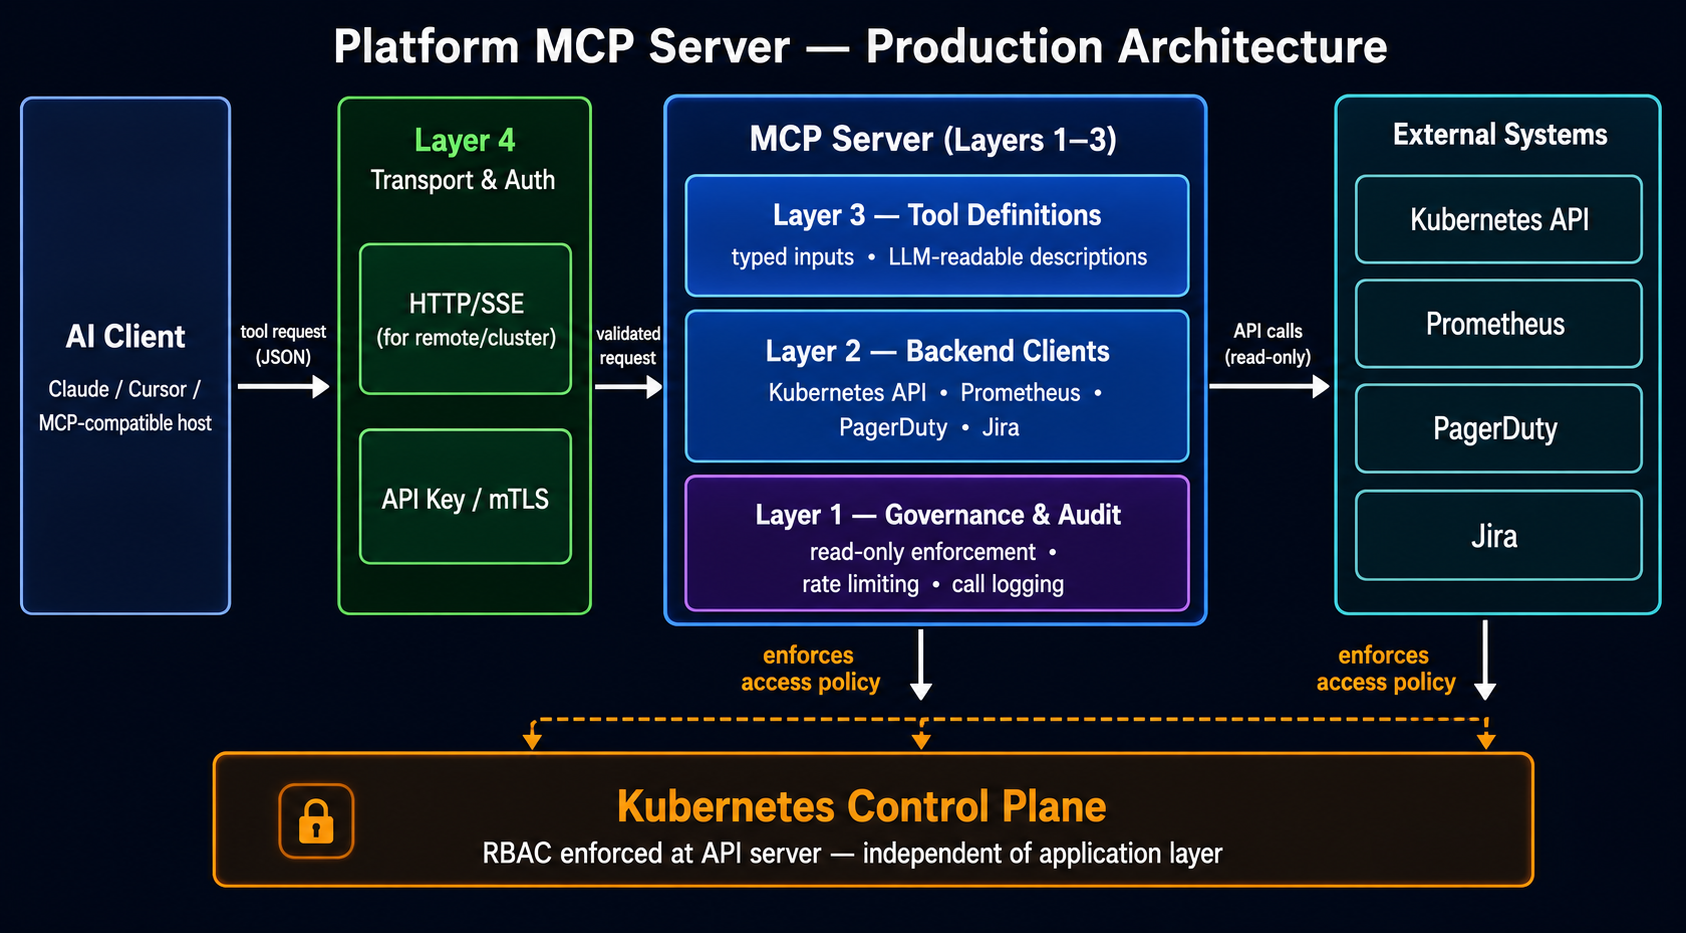Click the PagerDuty external system box

pos(1499,428)
